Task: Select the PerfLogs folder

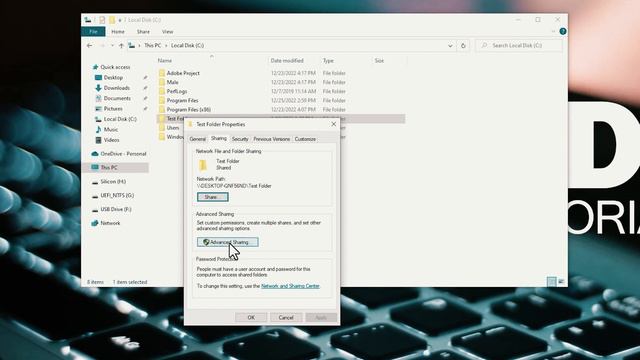Action: [177, 91]
